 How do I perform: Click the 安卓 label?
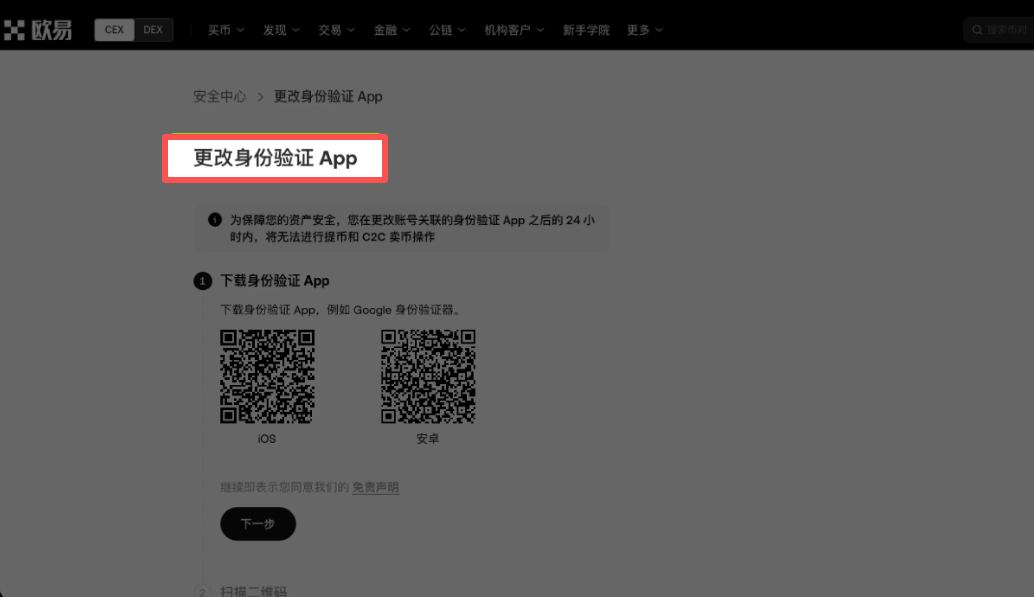click(x=427, y=439)
